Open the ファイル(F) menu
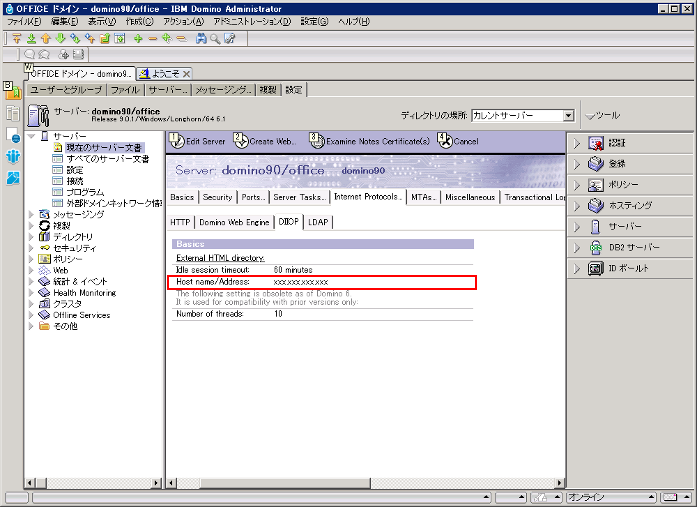This screenshot has height=507, width=697. pyautogui.click(x=24, y=22)
